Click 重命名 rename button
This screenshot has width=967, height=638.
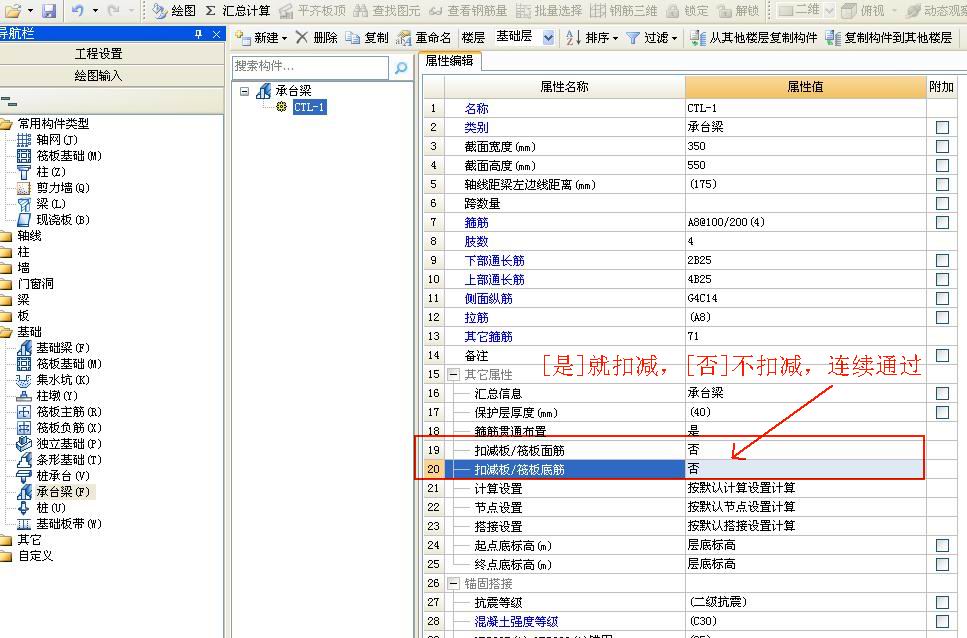pyautogui.click(x=424, y=38)
